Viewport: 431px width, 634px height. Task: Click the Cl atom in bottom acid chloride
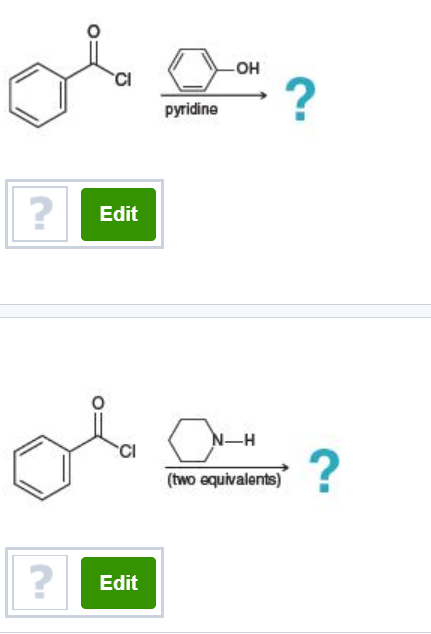128,452
